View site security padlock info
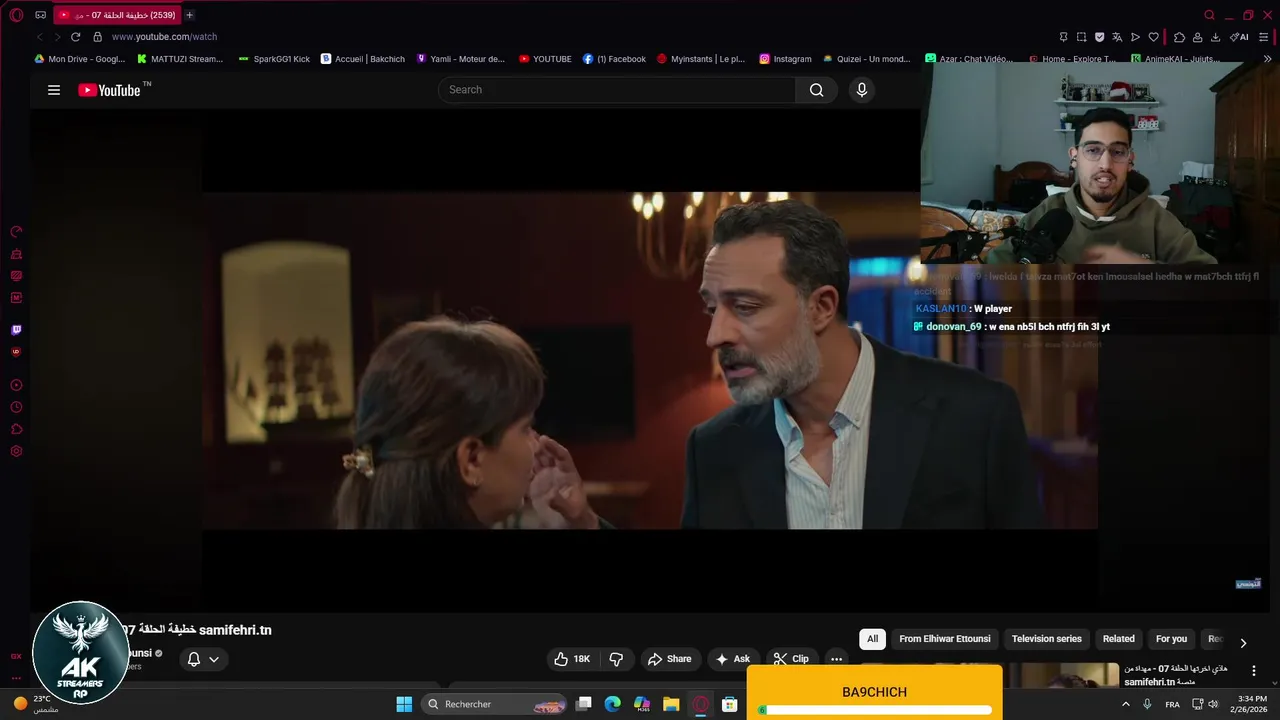 [97, 37]
